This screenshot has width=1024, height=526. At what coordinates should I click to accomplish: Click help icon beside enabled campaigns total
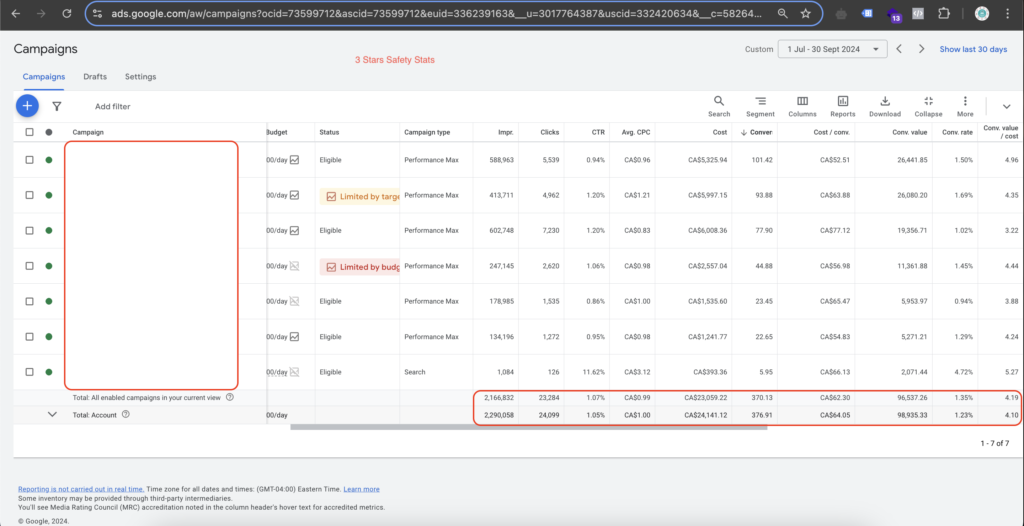pyautogui.click(x=230, y=397)
